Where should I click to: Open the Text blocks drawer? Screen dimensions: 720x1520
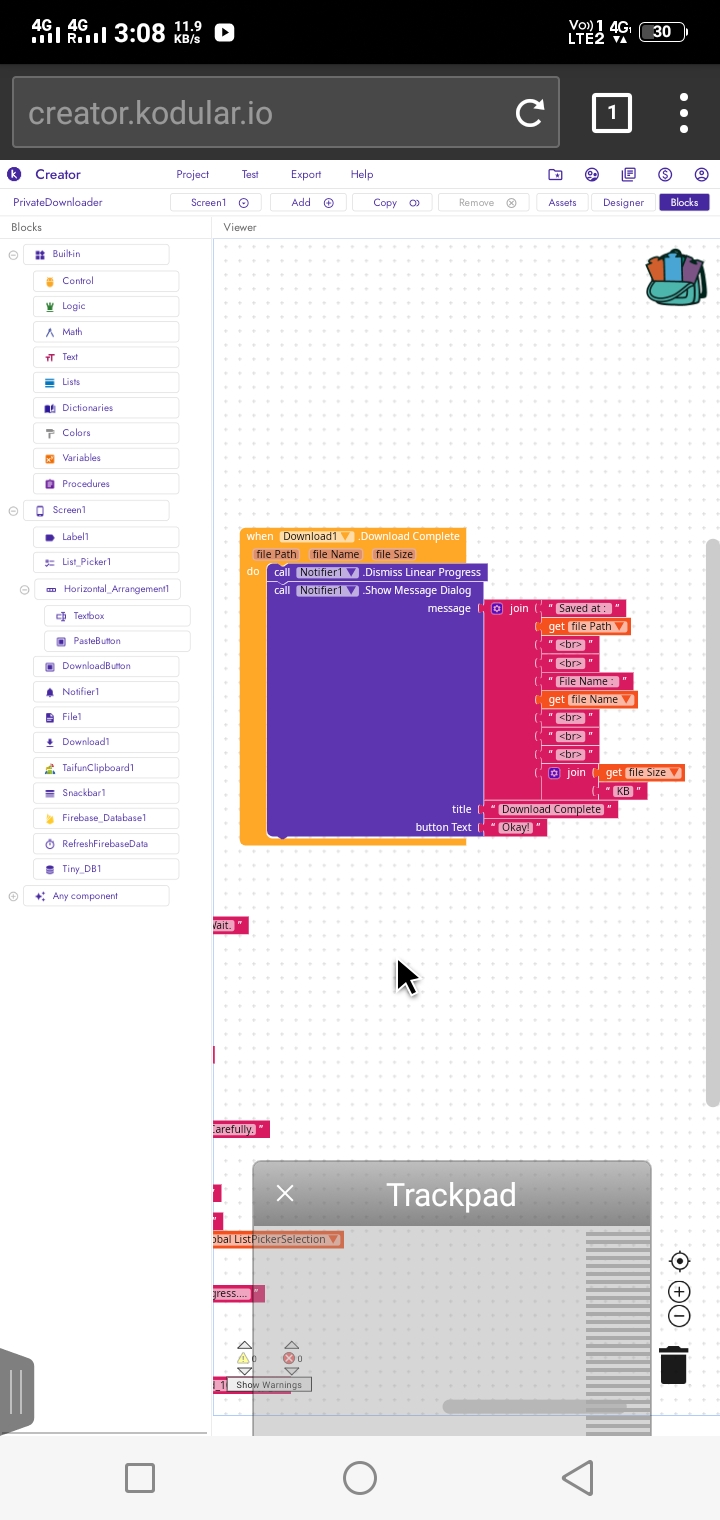[106, 357]
